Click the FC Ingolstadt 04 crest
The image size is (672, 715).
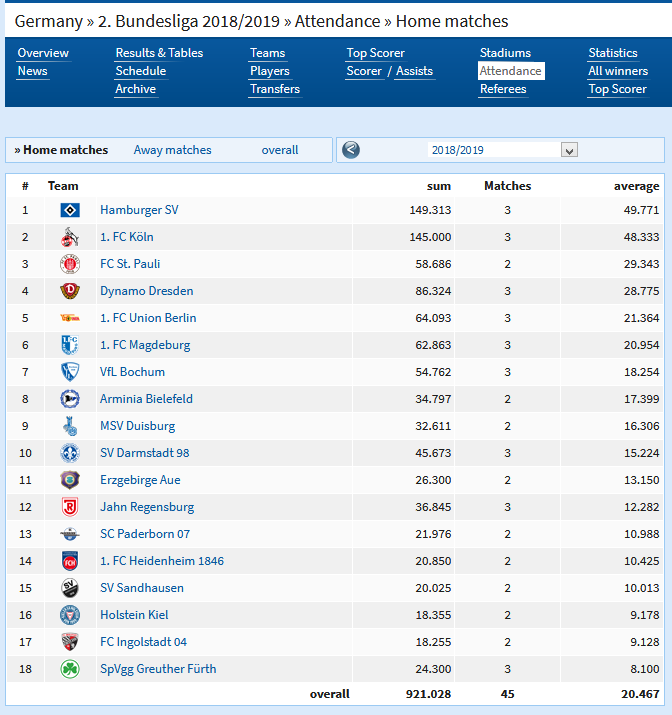70,642
